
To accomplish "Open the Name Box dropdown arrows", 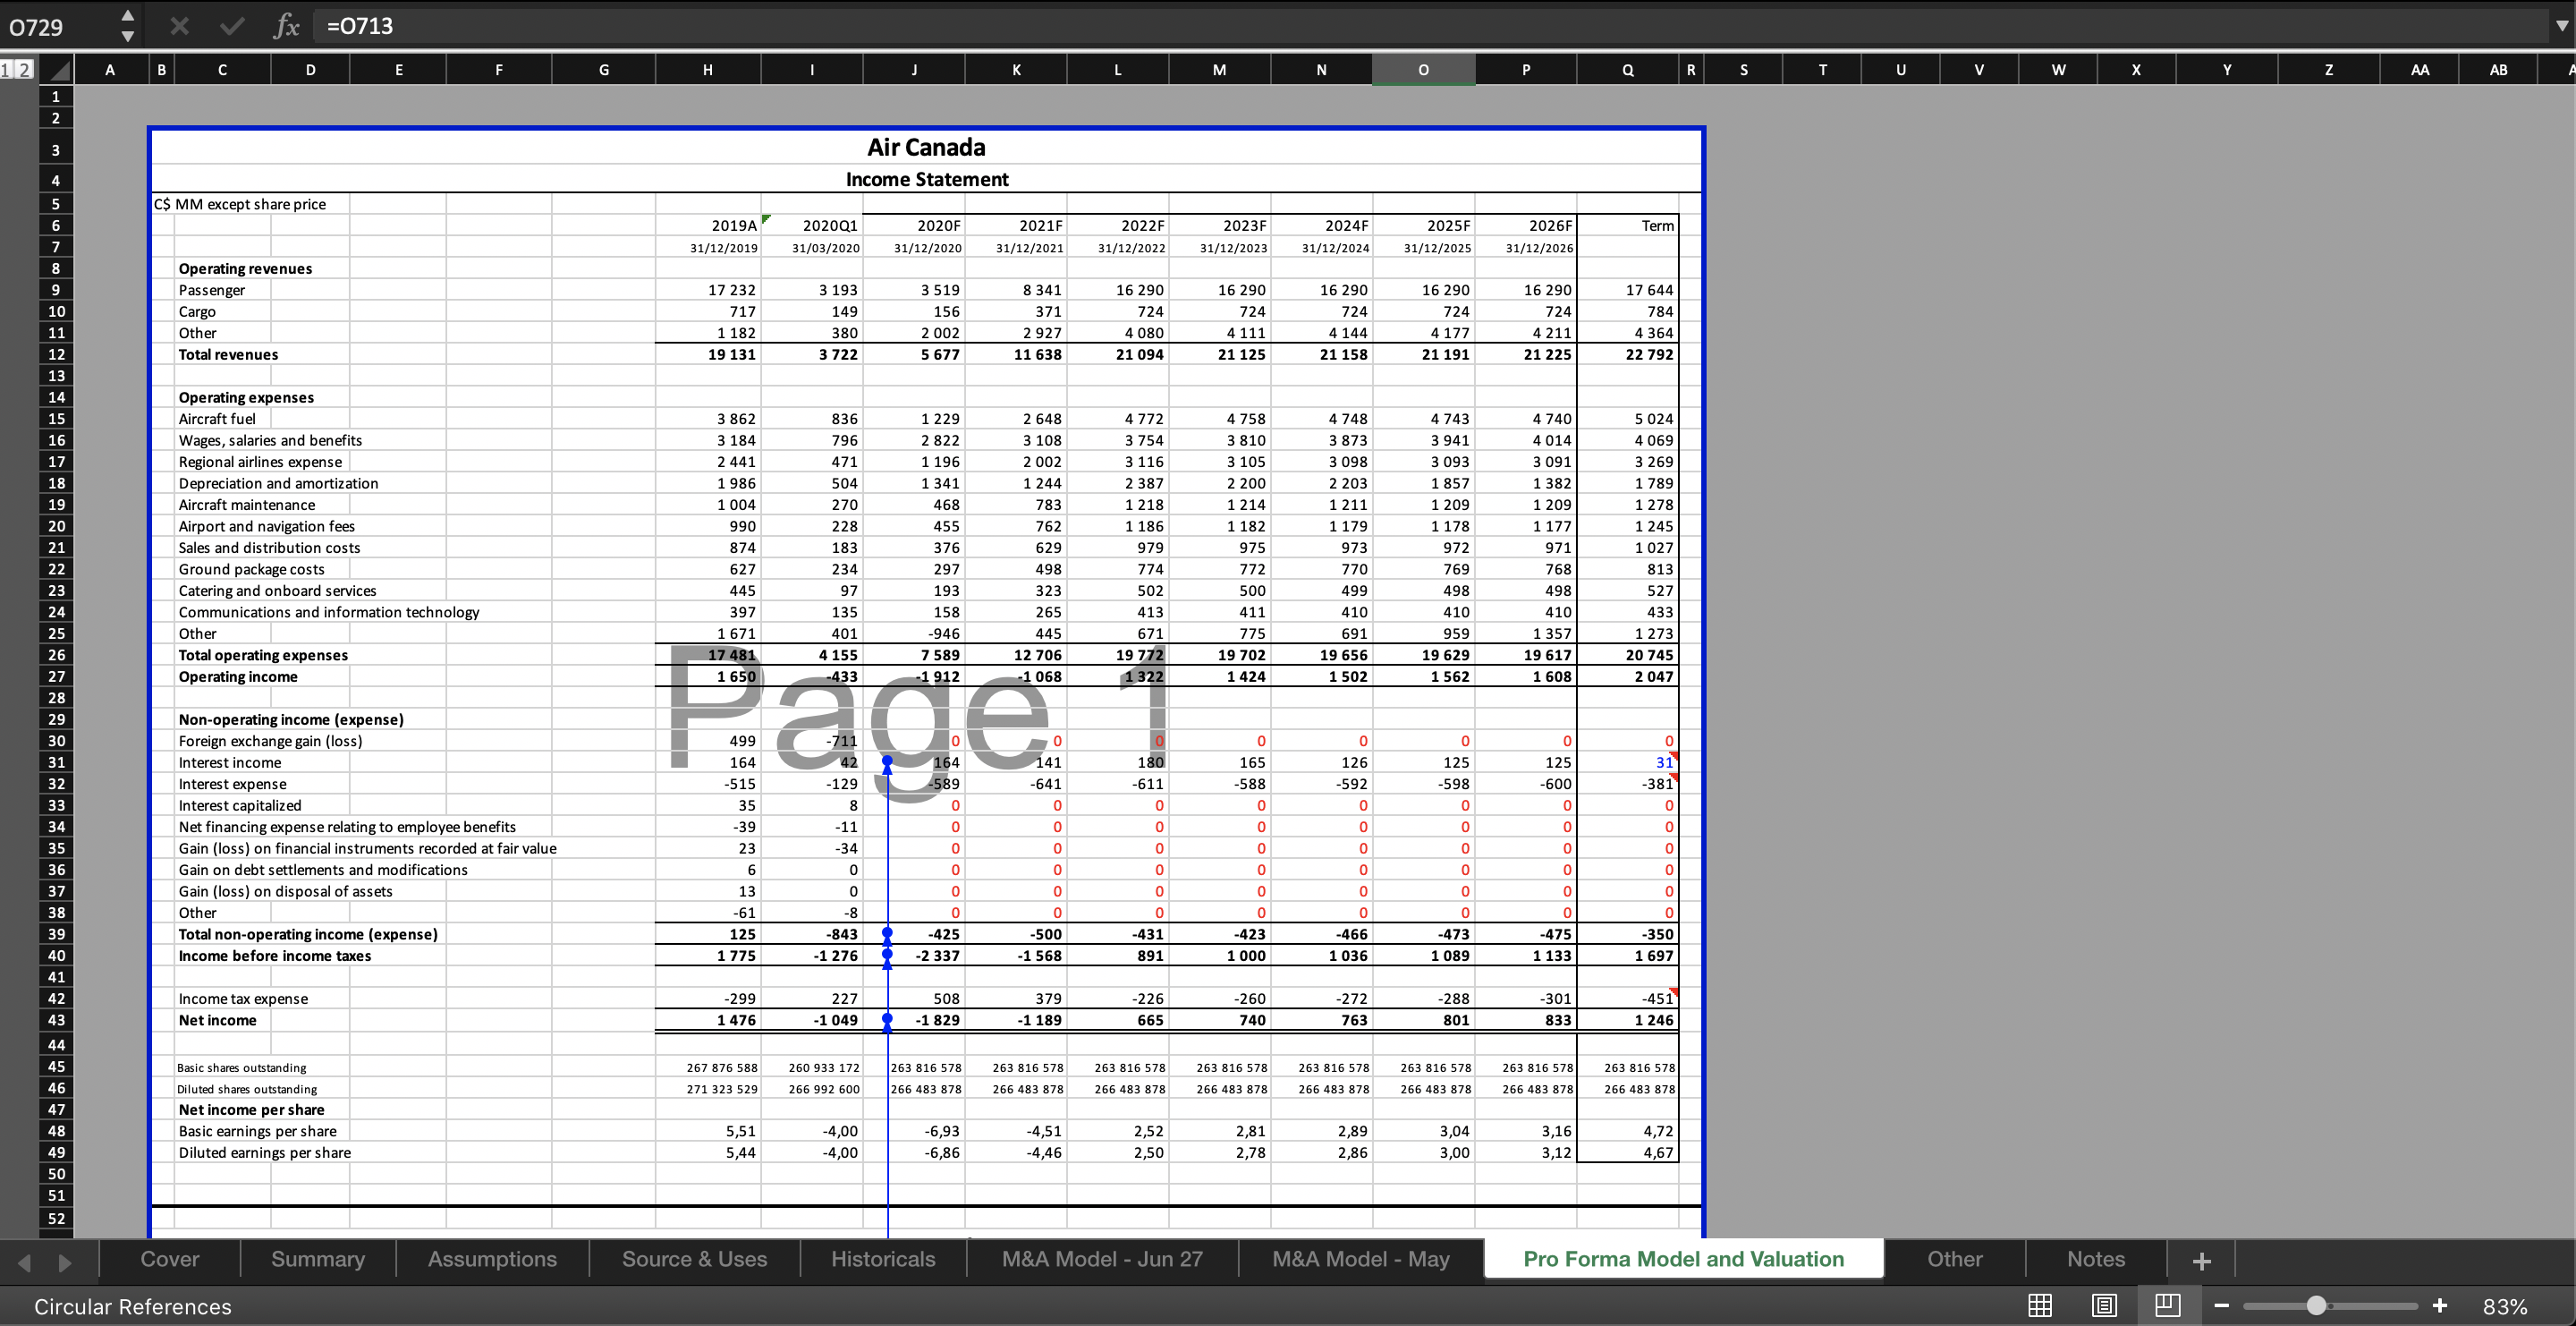I will (127, 26).
